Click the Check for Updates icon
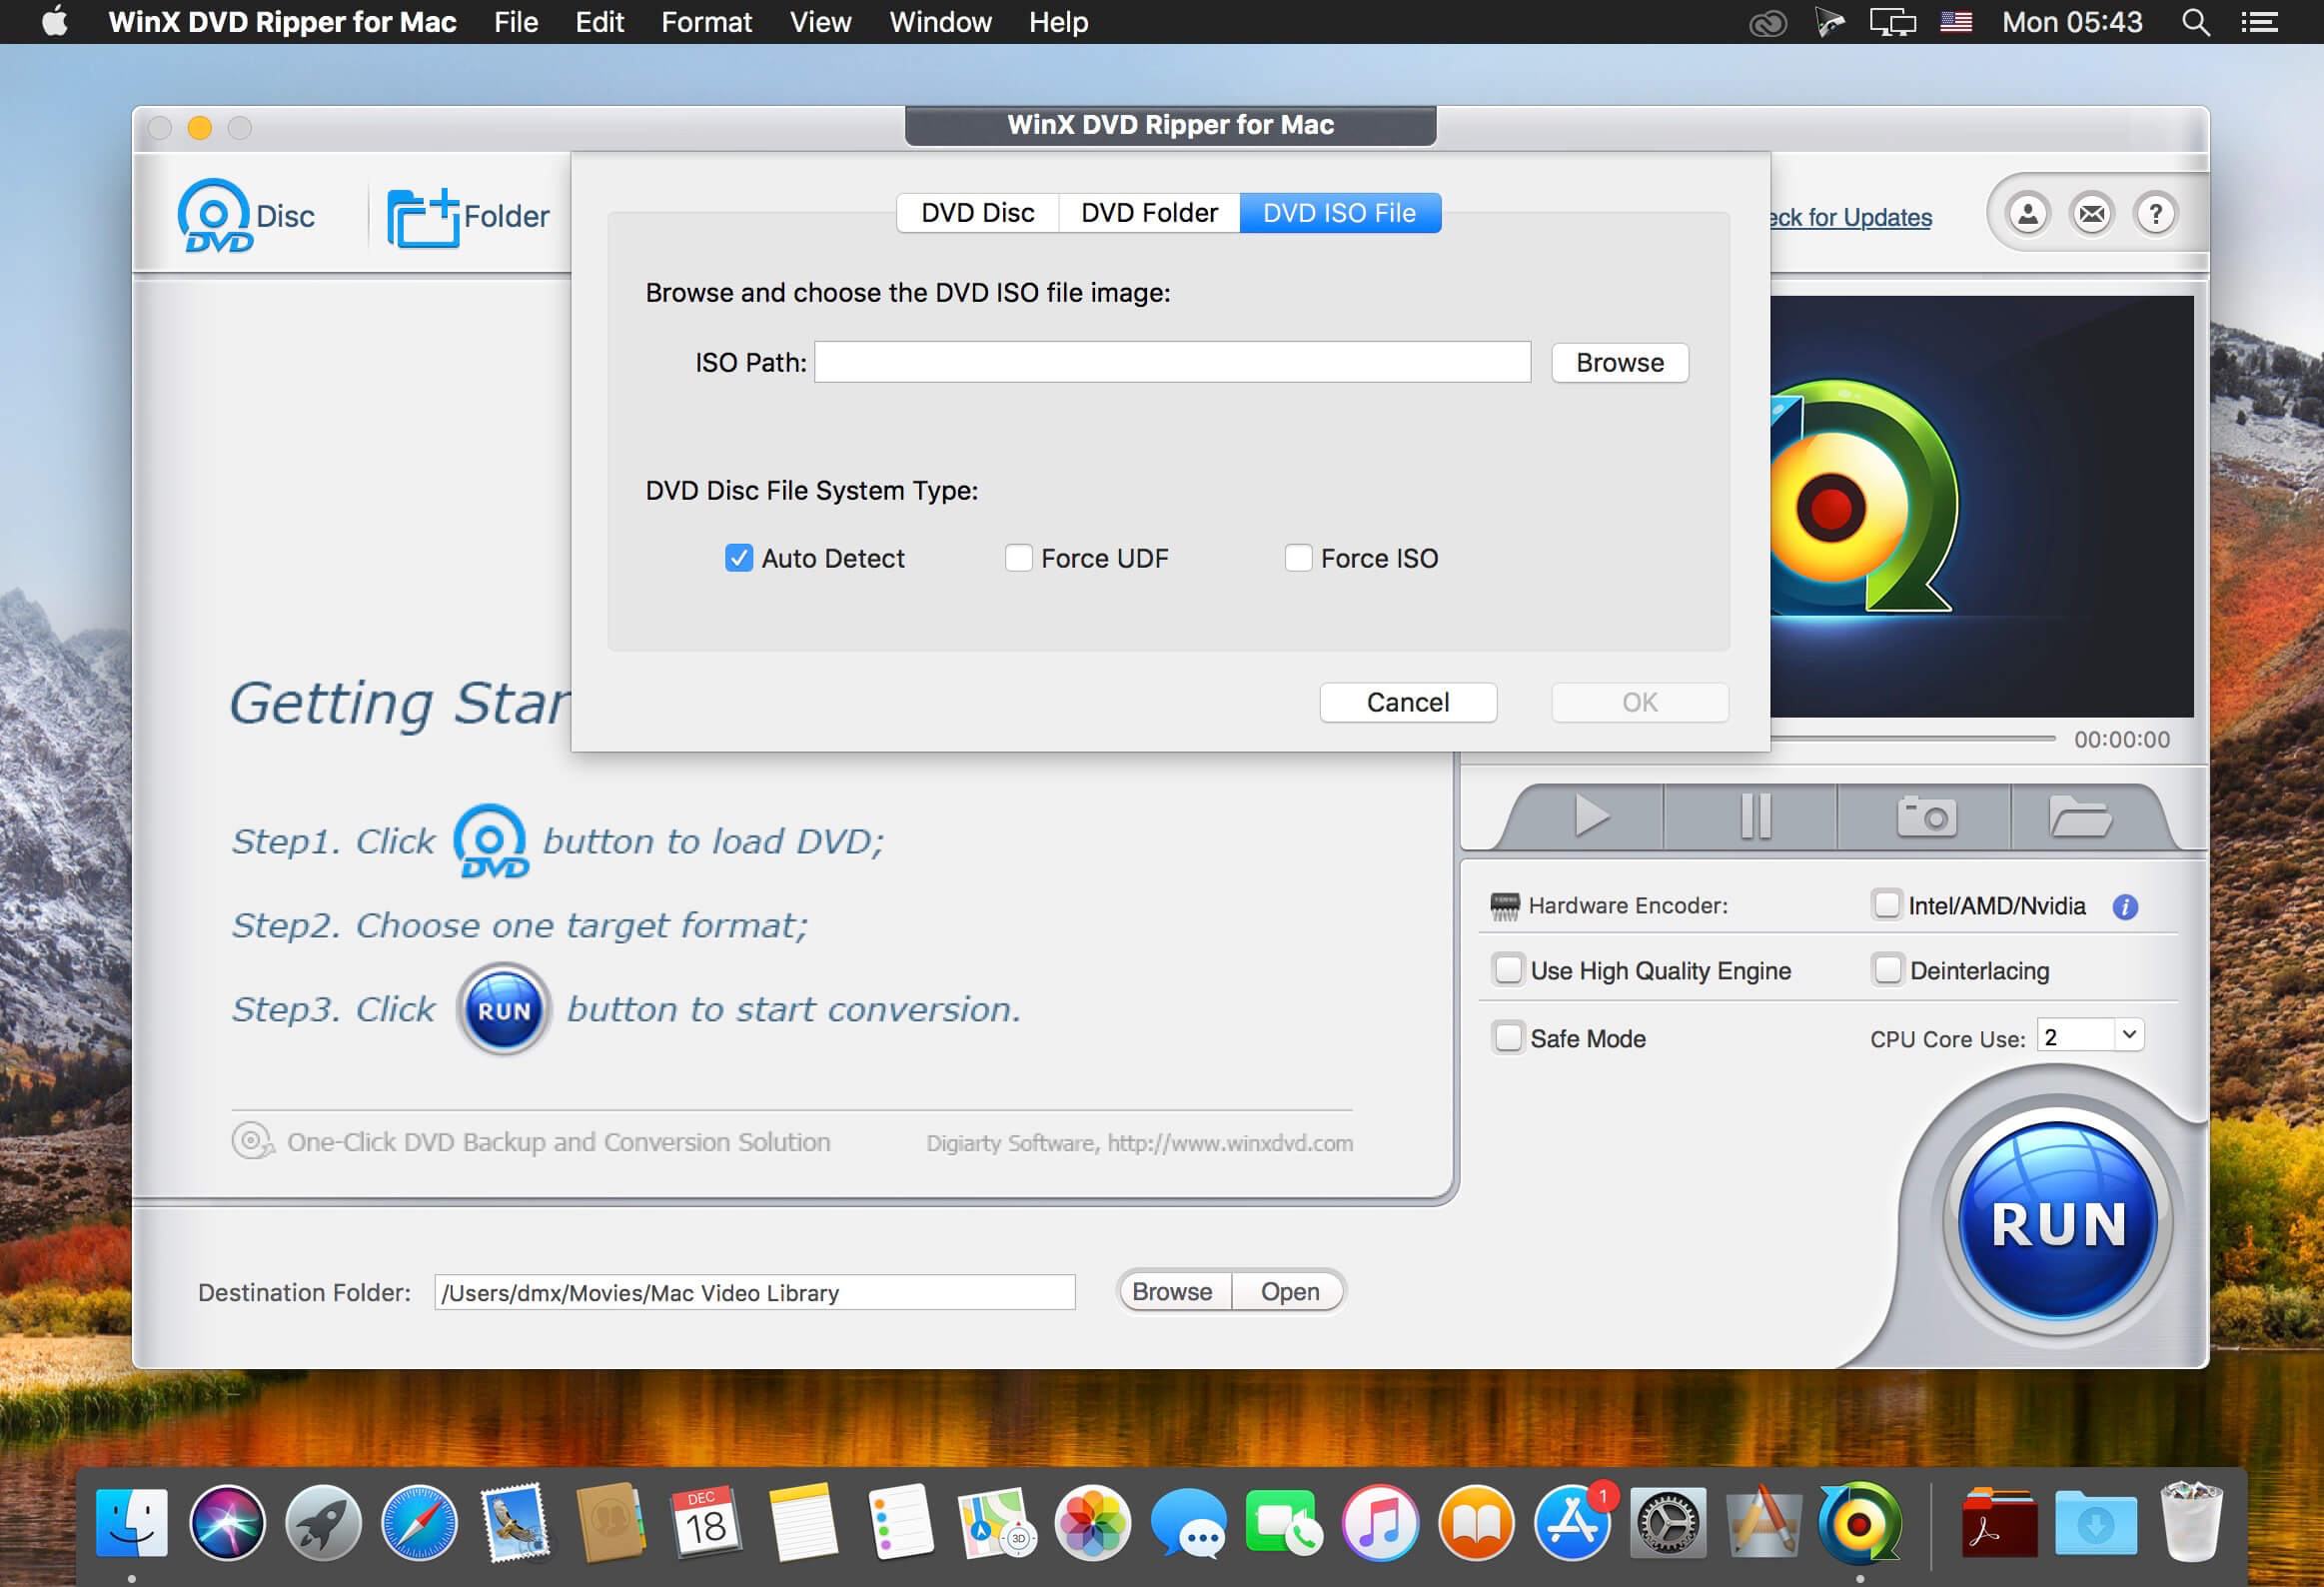The width and height of the screenshot is (2324, 1587). coord(1843,216)
